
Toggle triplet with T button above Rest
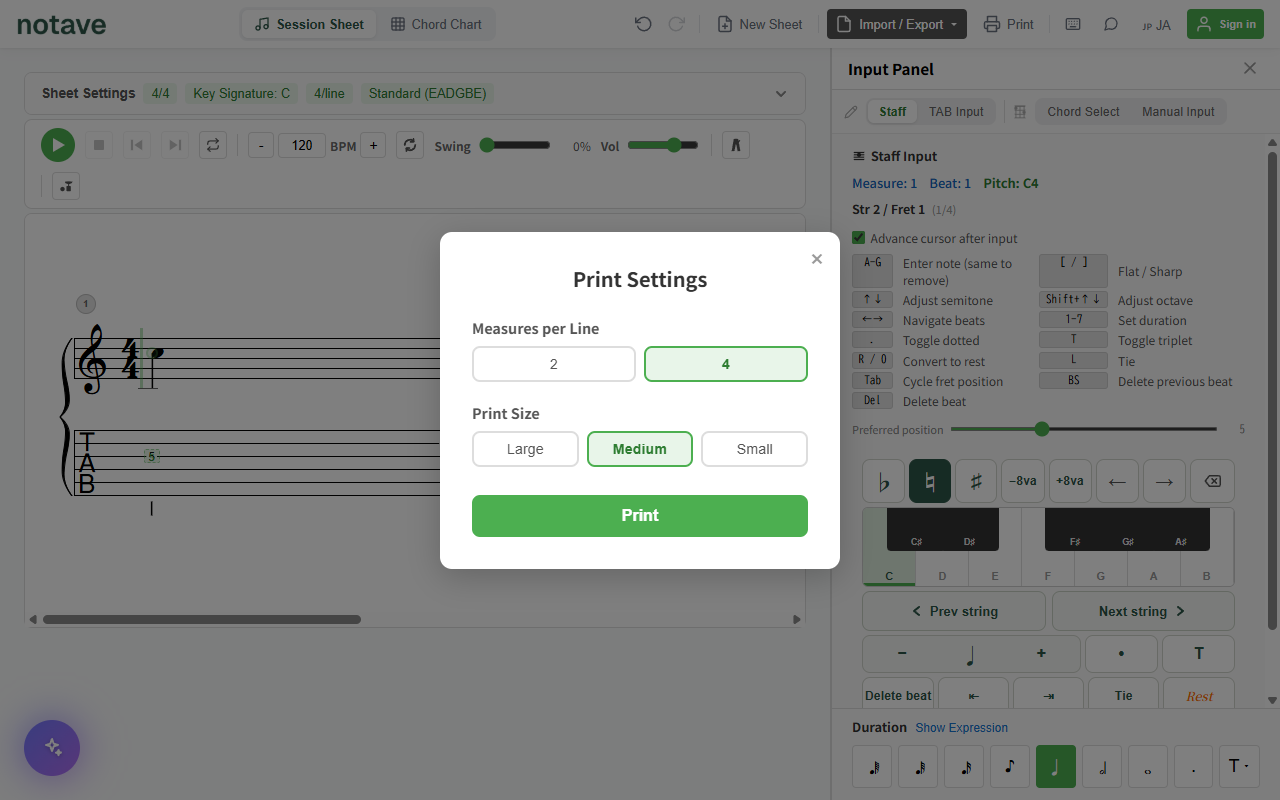(1199, 654)
